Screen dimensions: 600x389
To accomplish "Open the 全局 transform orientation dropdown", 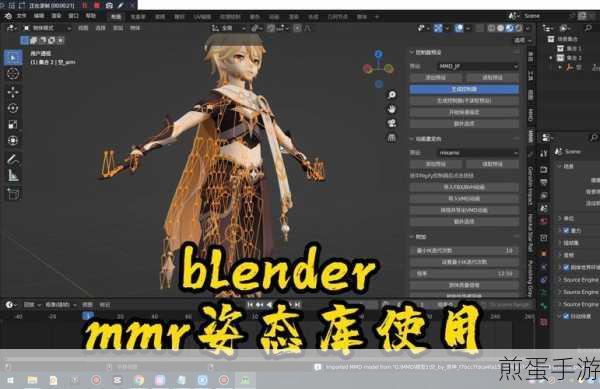I will point(229,28).
